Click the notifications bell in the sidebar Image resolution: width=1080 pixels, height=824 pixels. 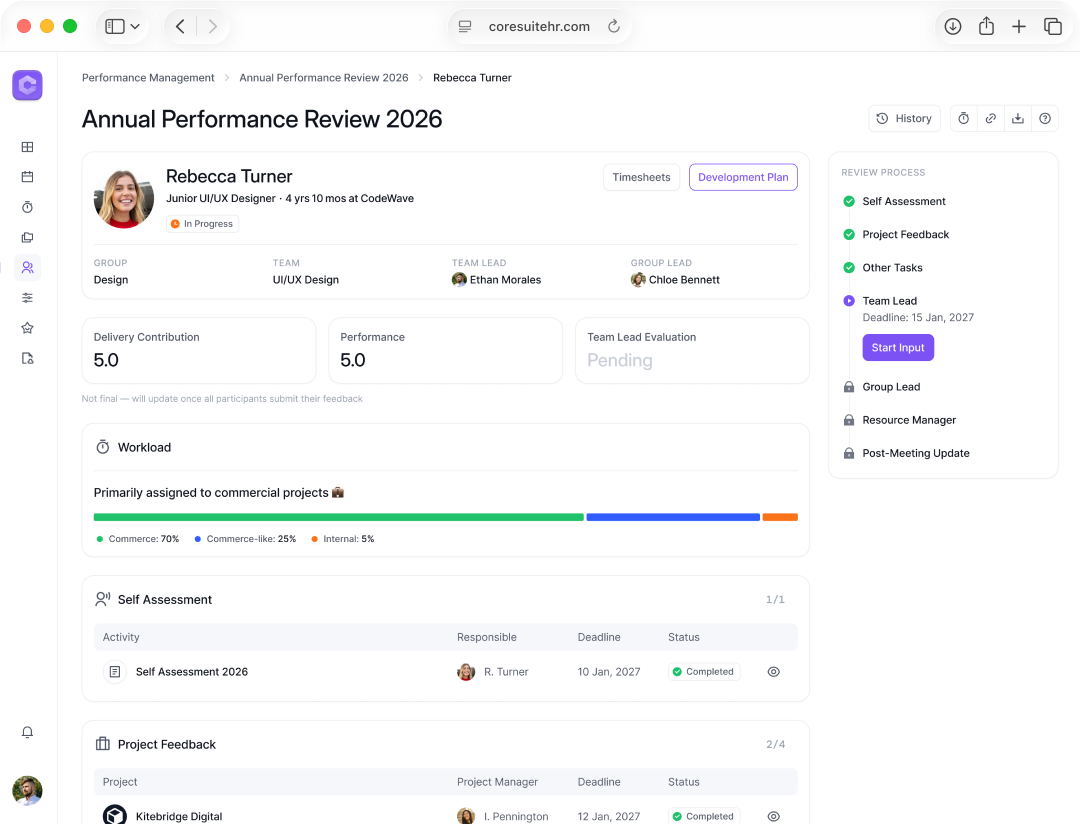[27, 732]
